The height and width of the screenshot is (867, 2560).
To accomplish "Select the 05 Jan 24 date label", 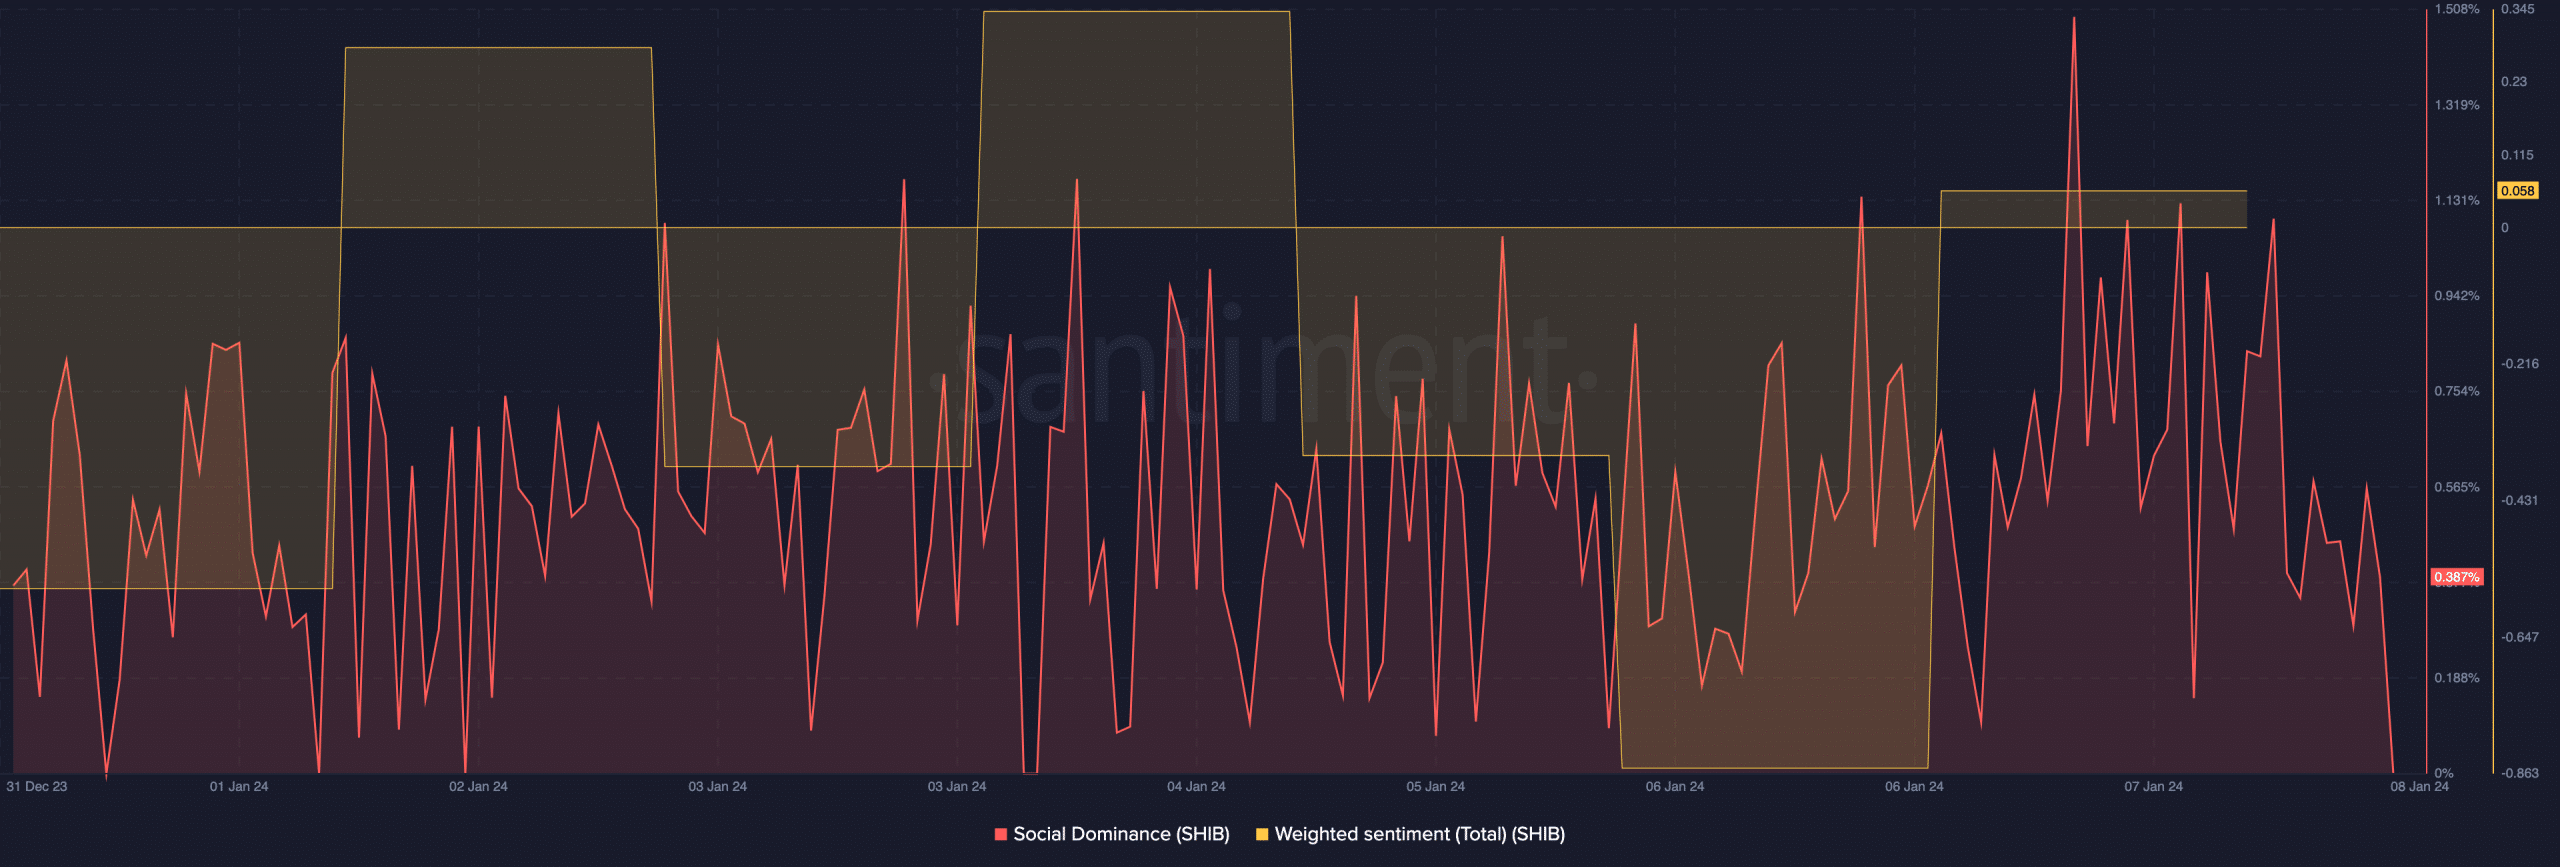I will pyautogui.click(x=1435, y=786).
